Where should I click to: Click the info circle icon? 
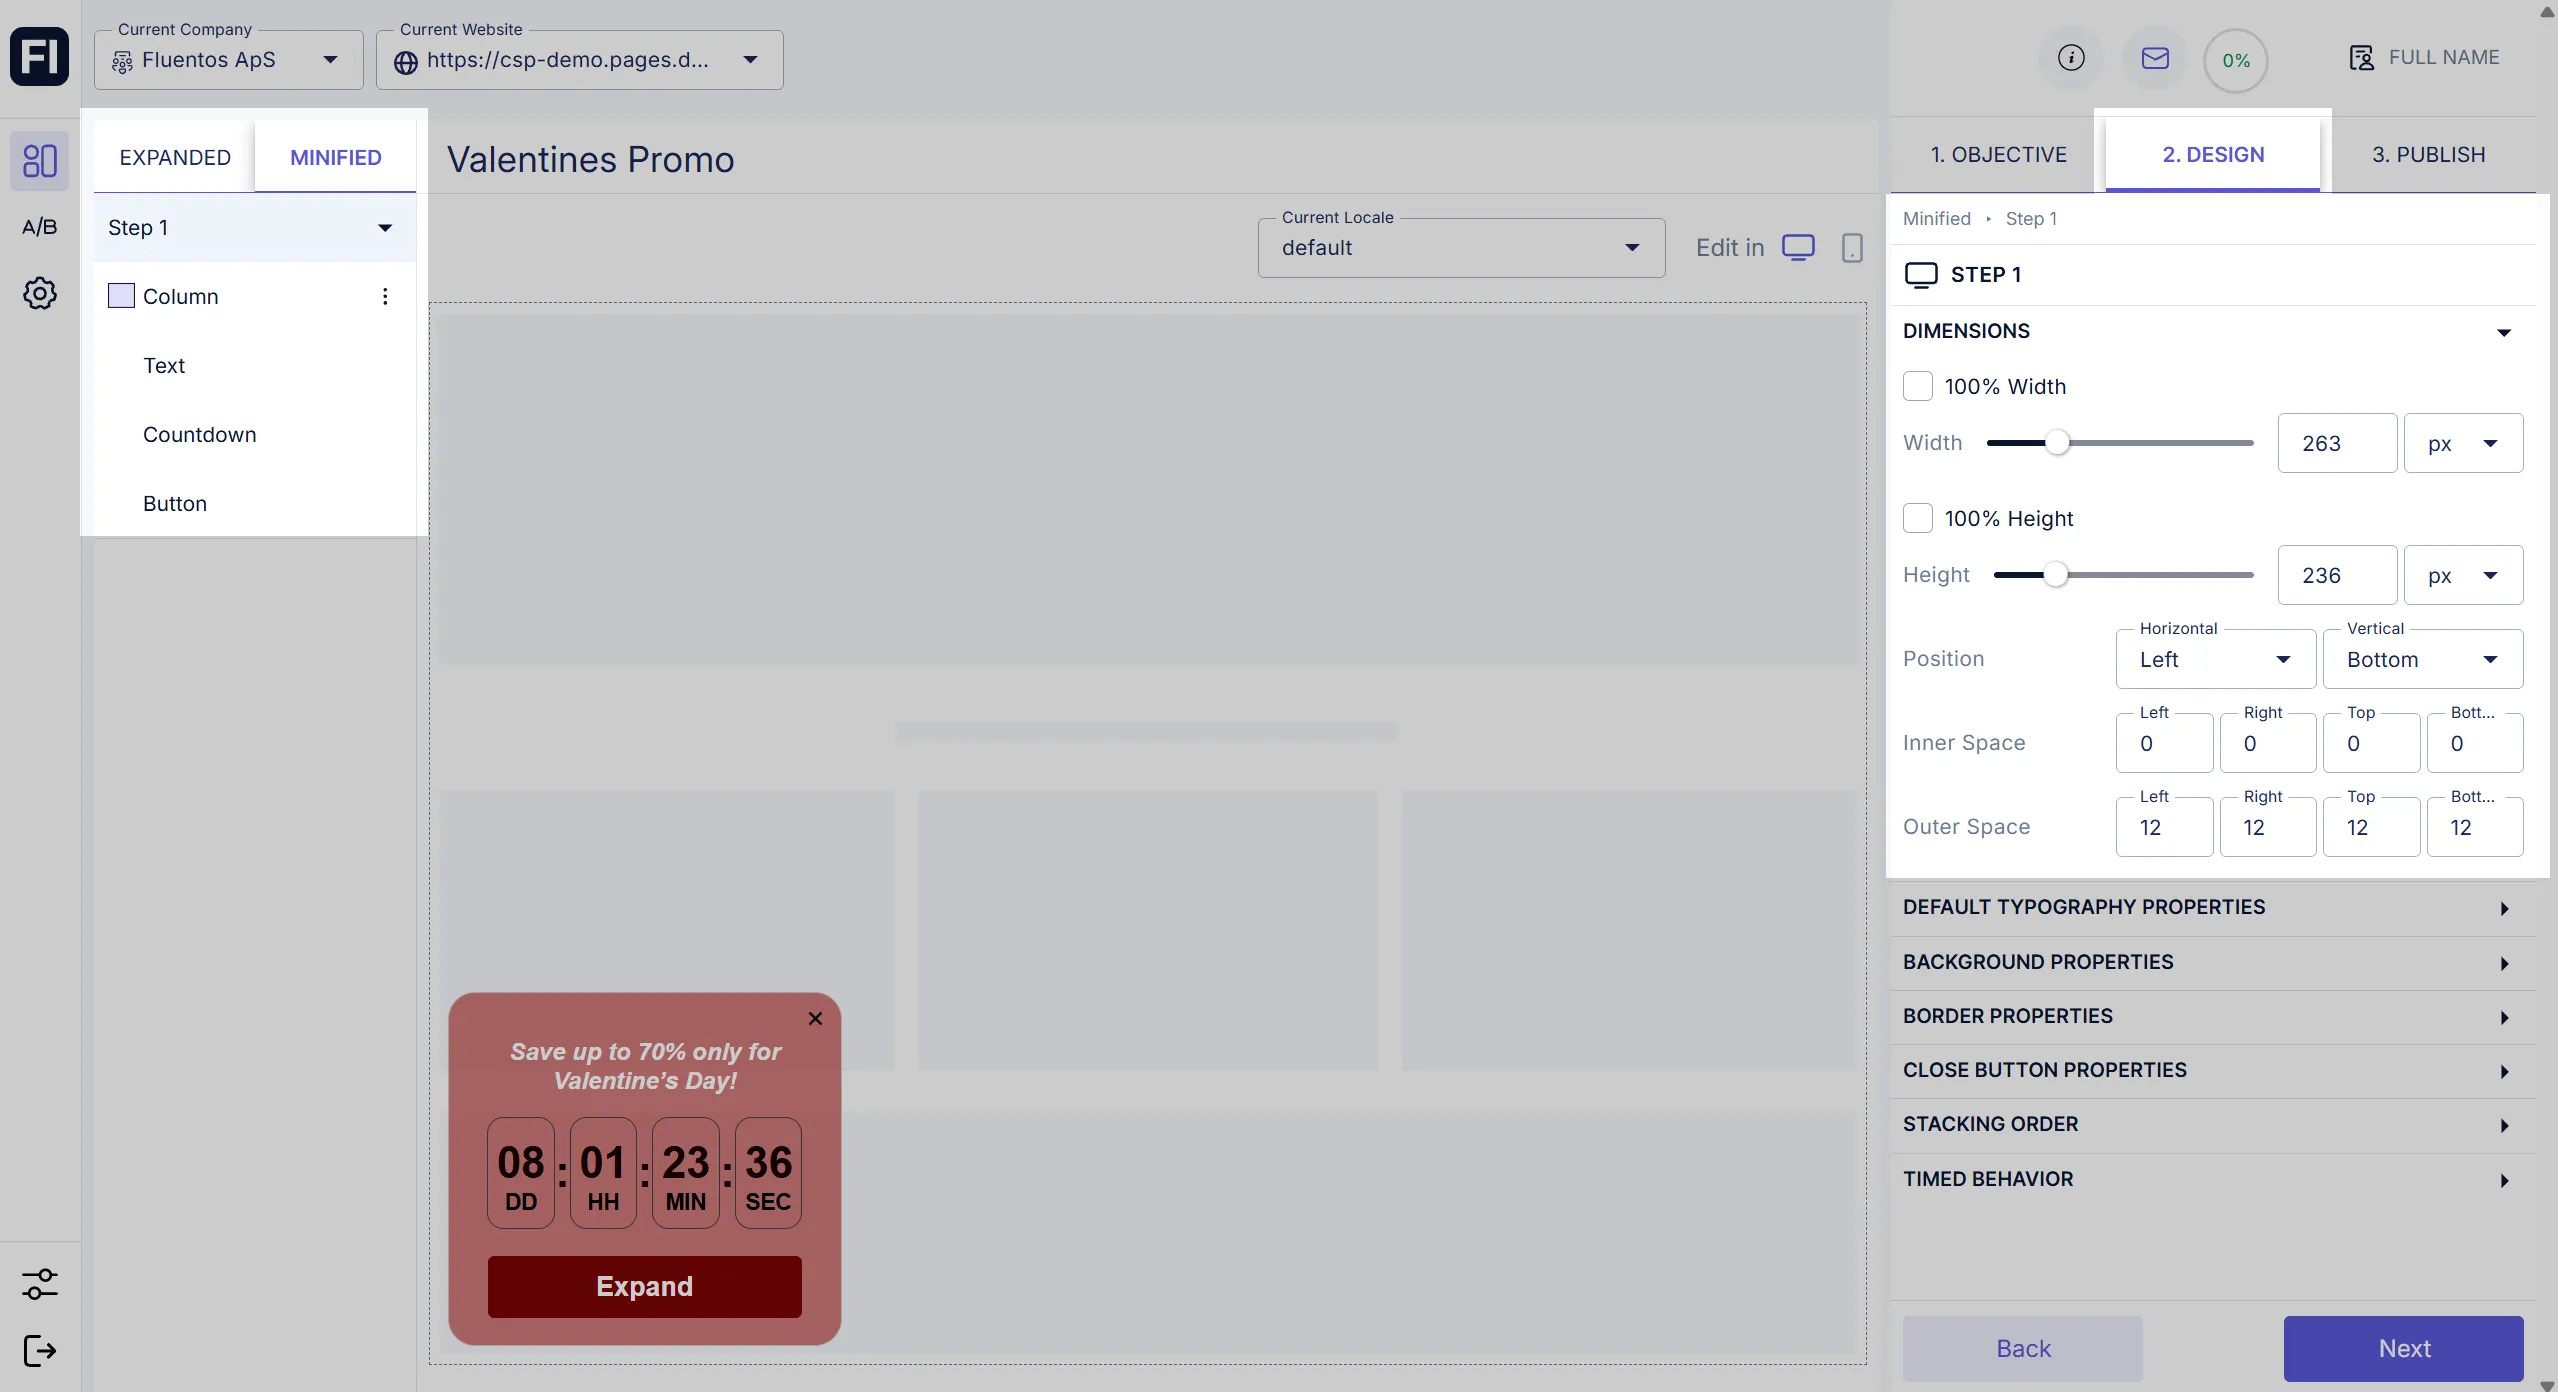(x=2071, y=58)
